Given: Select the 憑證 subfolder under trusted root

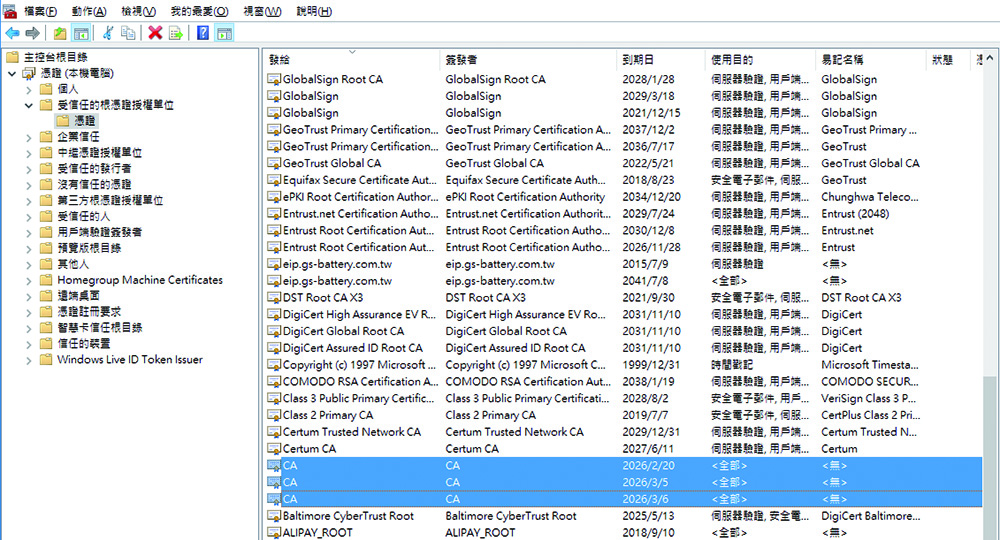Looking at the screenshot, I should [x=85, y=121].
